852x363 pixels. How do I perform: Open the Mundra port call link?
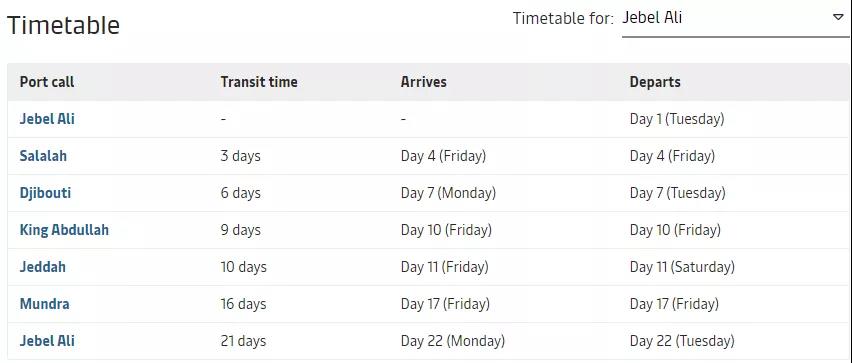point(45,304)
